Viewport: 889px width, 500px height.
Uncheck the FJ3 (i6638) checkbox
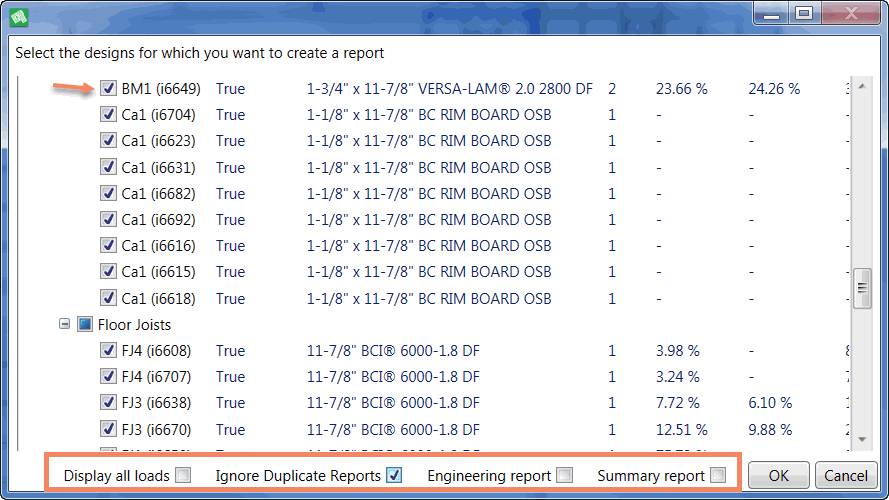click(x=108, y=402)
